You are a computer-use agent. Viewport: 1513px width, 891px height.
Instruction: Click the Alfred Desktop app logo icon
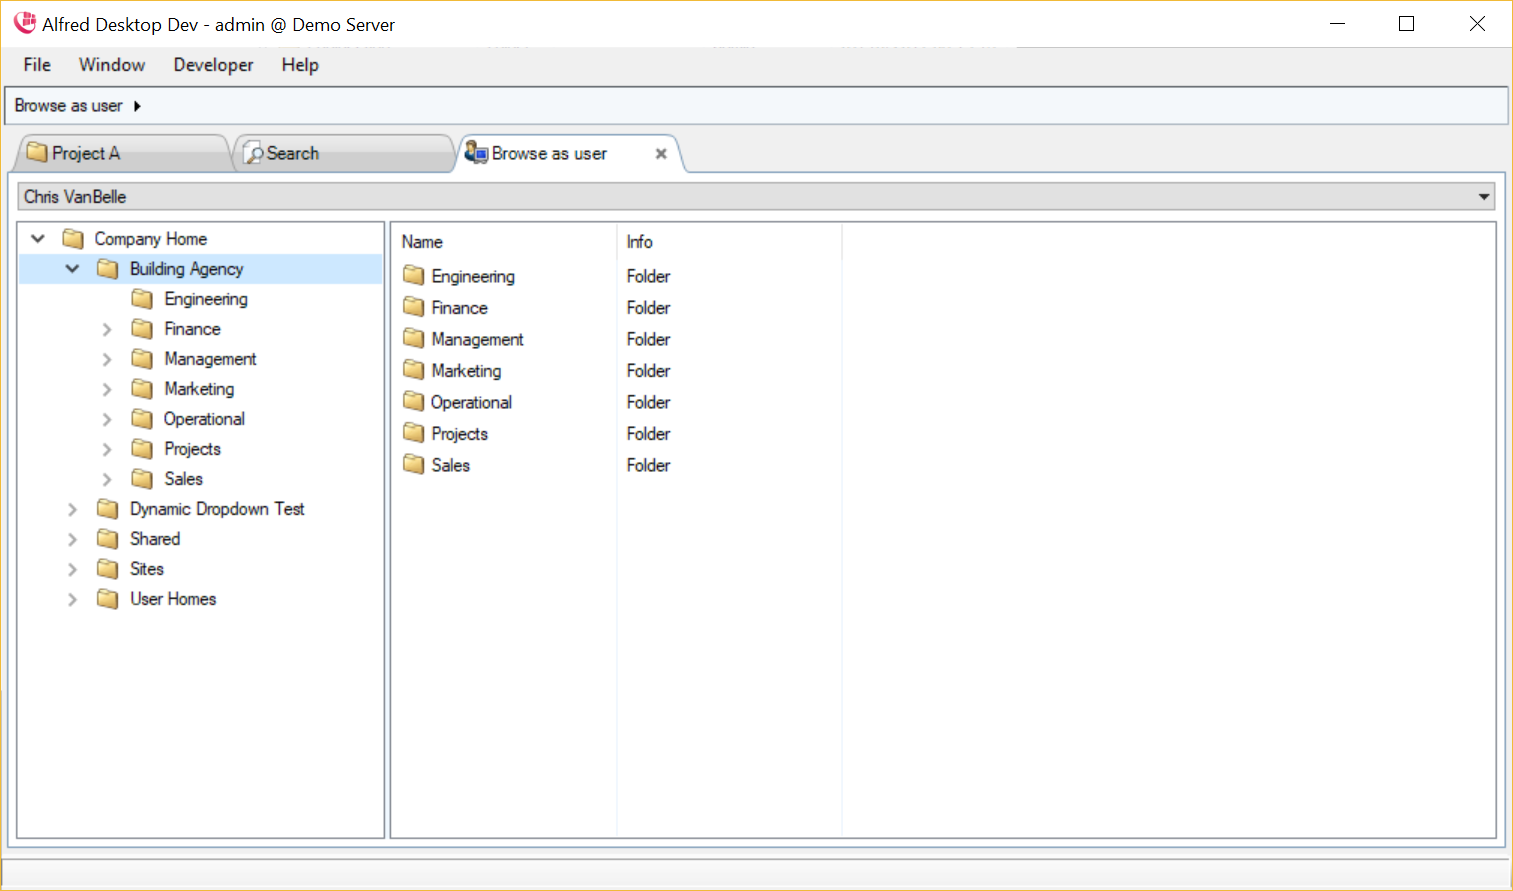pos(24,23)
